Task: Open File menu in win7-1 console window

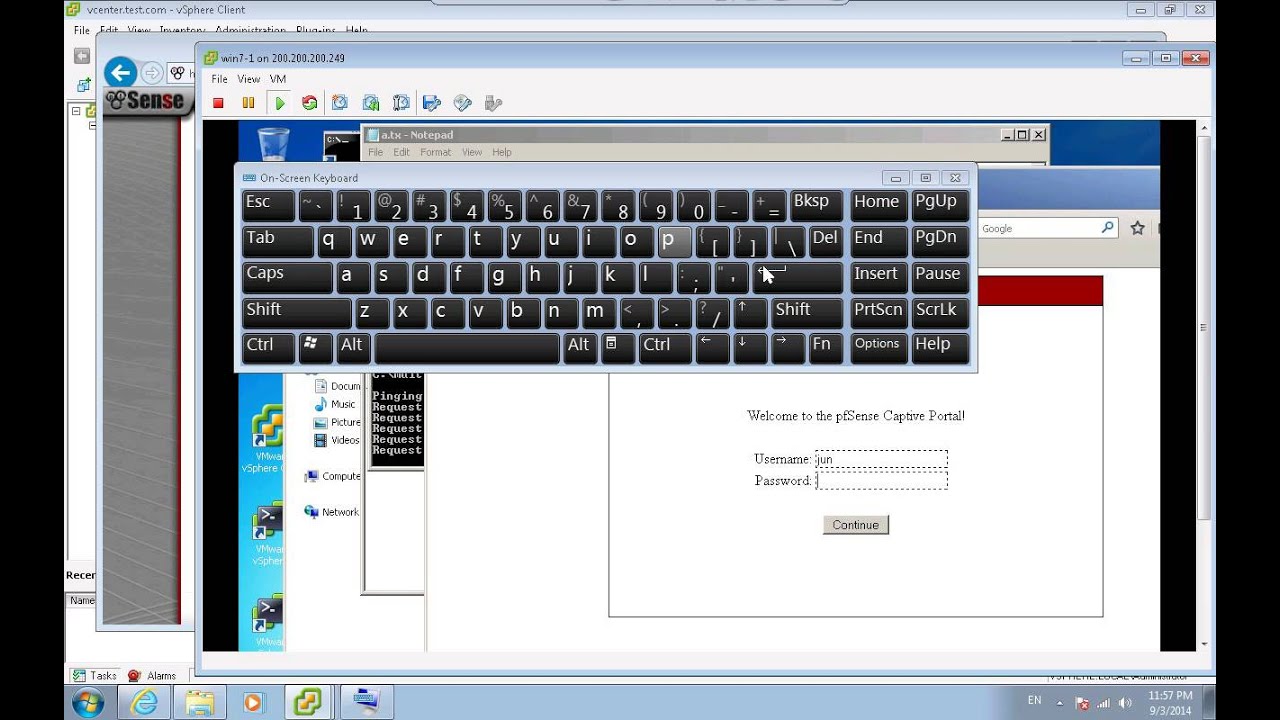Action: click(x=219, y=79)
